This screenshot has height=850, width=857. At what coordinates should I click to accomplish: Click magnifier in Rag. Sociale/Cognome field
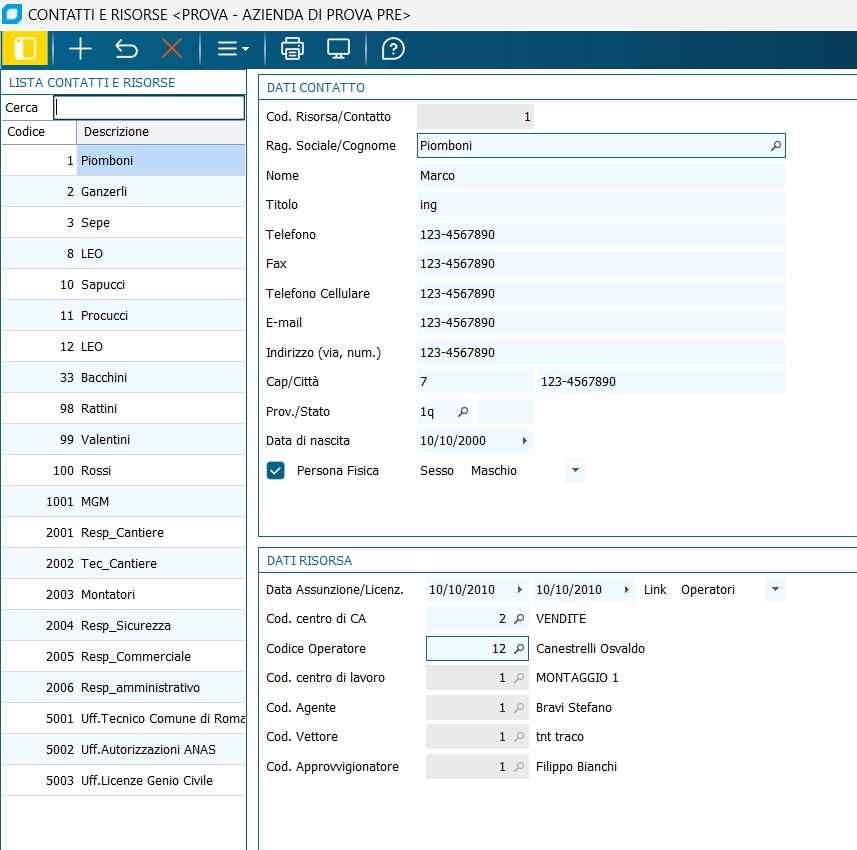[x=775, y=146]
